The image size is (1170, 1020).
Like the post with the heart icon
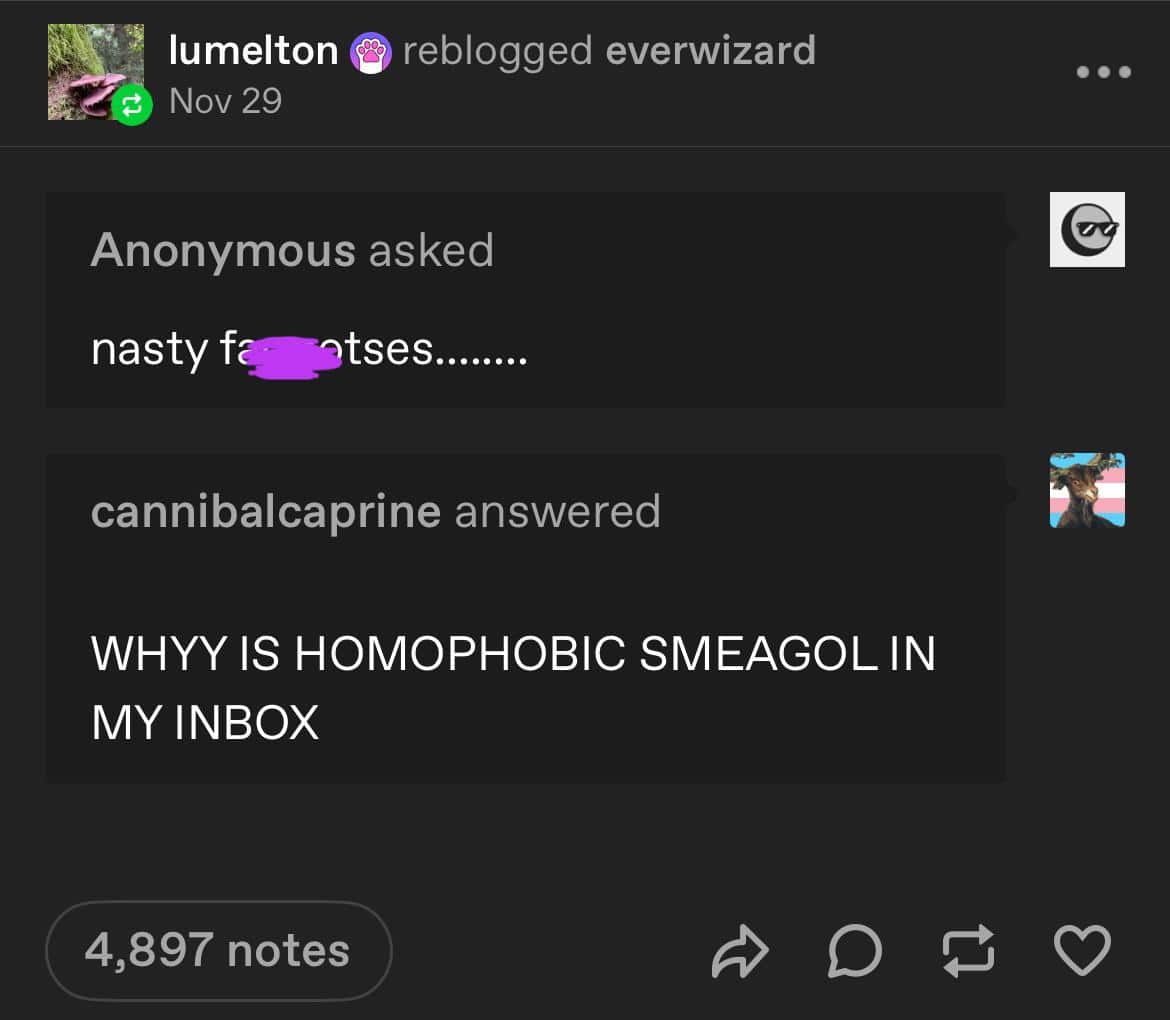[1082, 950]
